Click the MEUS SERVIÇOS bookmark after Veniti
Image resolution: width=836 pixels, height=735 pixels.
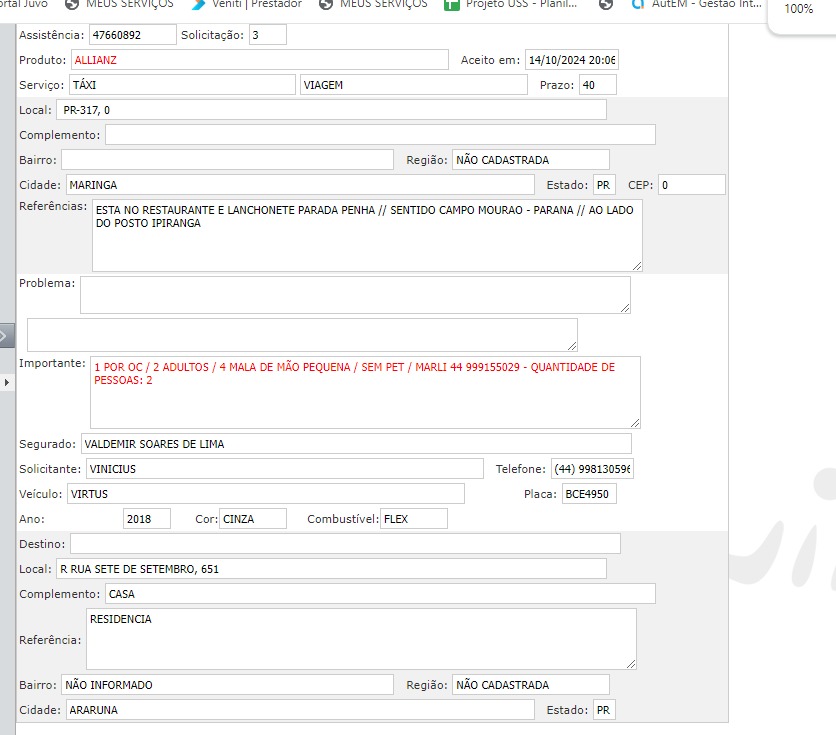click(373, 4)
